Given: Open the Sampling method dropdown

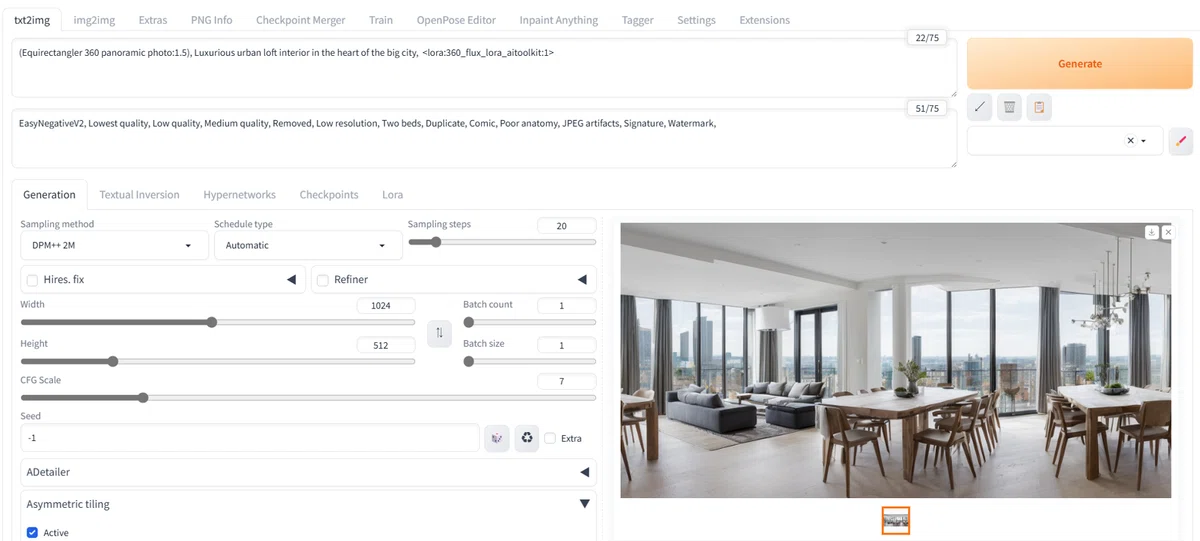Looking at the screenshot, I should tap(114, 245).
